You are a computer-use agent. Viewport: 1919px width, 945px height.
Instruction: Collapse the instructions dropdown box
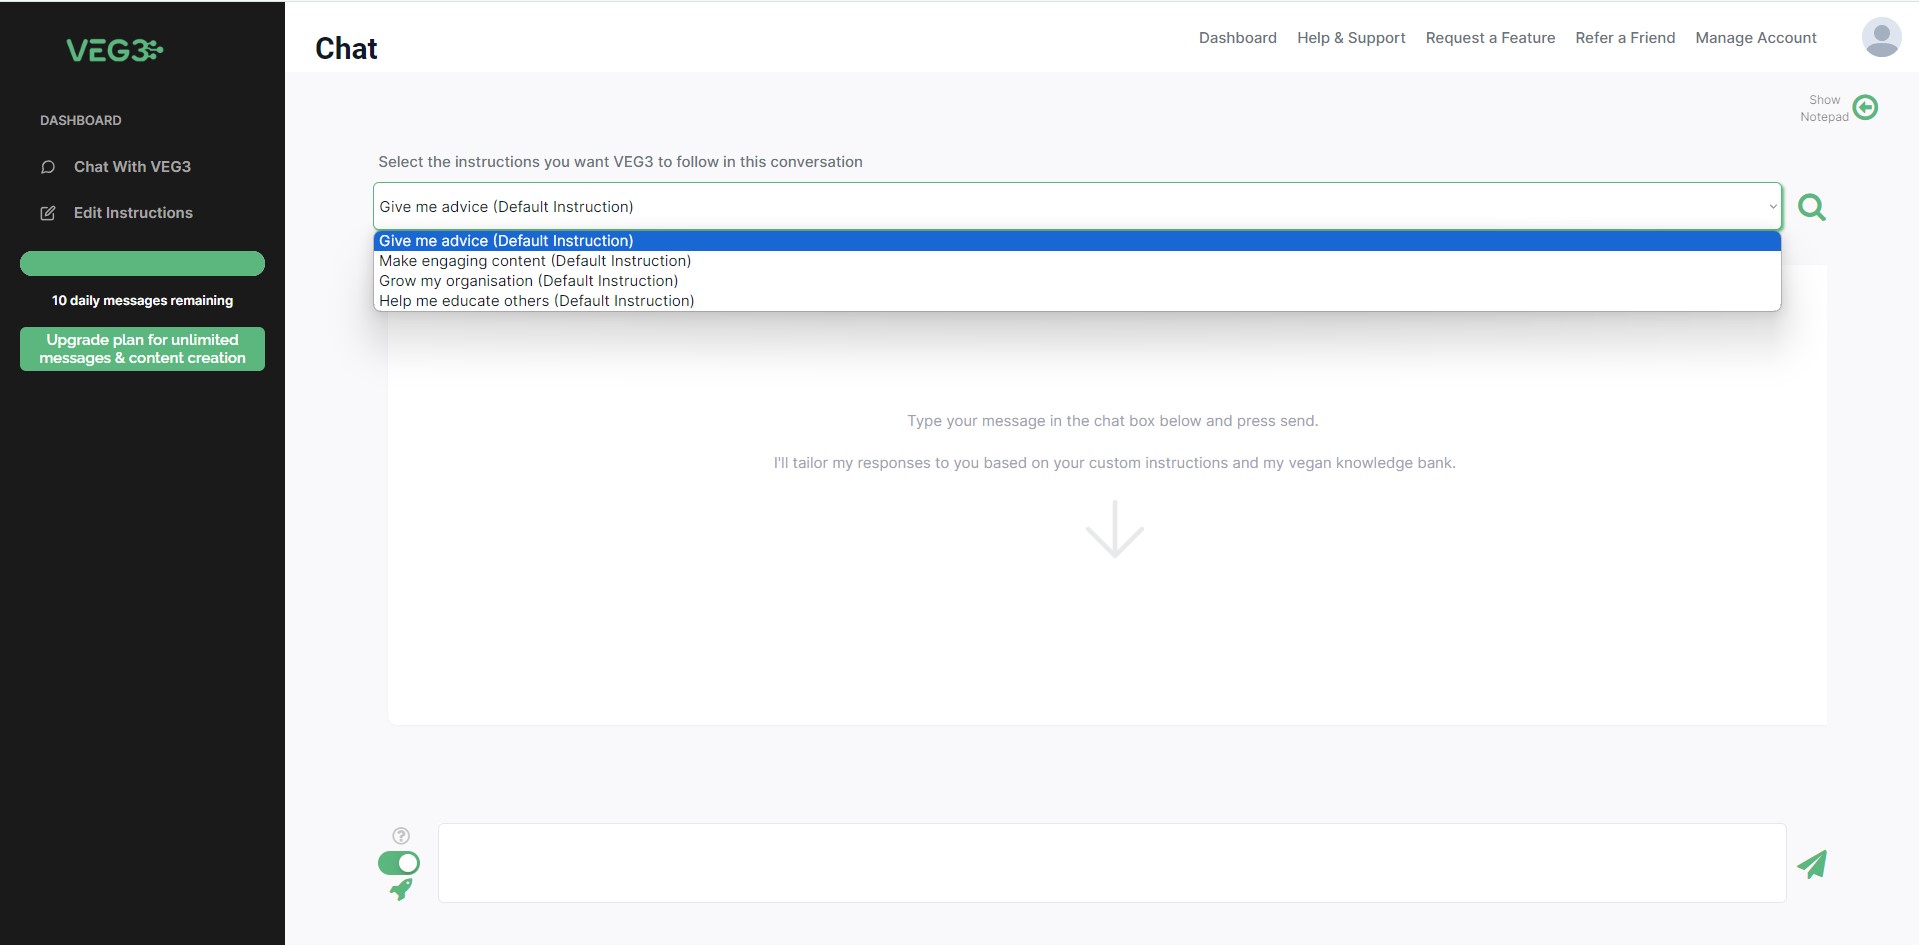coord(1077,207)
